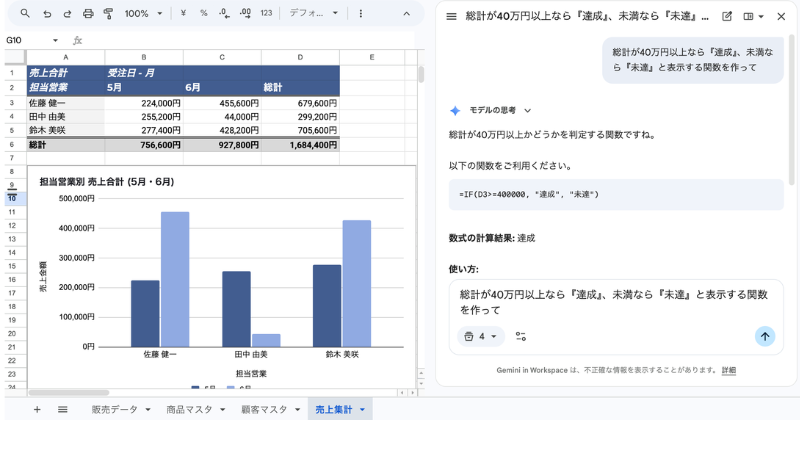Click the horizontal scroll right arrow

[413, 392]
